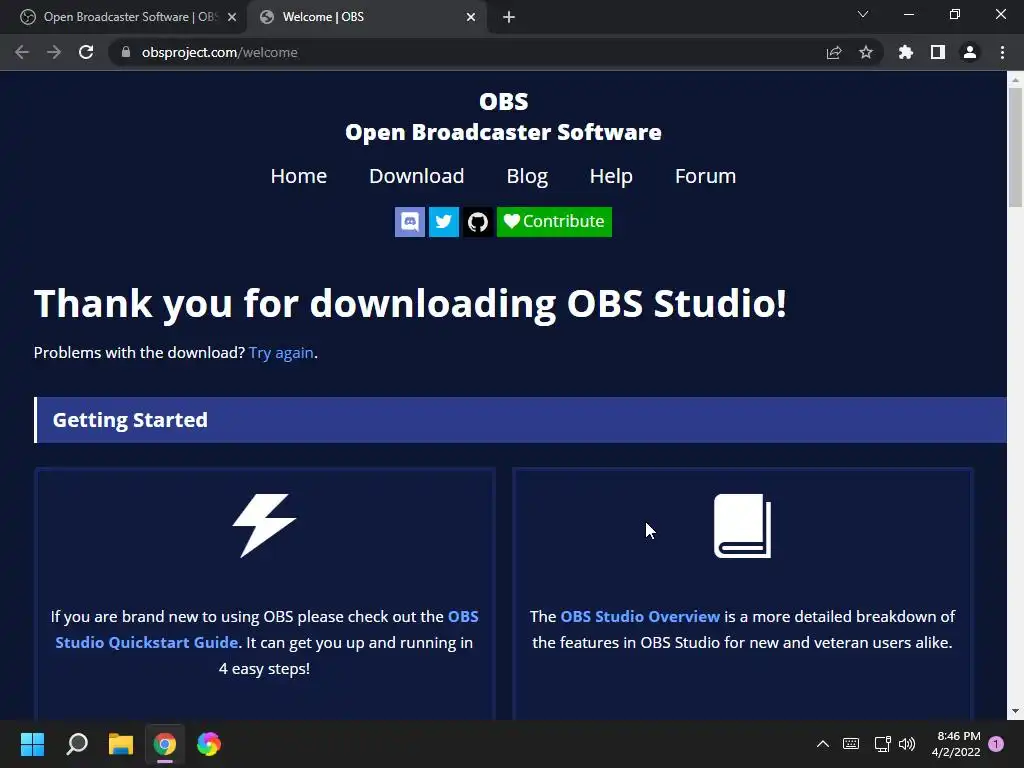Screen dimensions: 1024x768
Task: Open the Forum navigation link
Action: [705, 176]
